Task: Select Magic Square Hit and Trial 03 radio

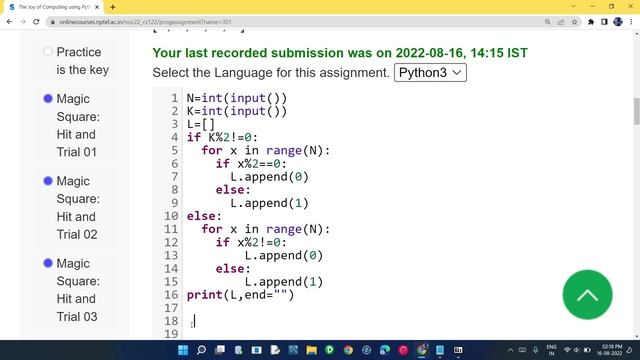Action: pos(48,263)
